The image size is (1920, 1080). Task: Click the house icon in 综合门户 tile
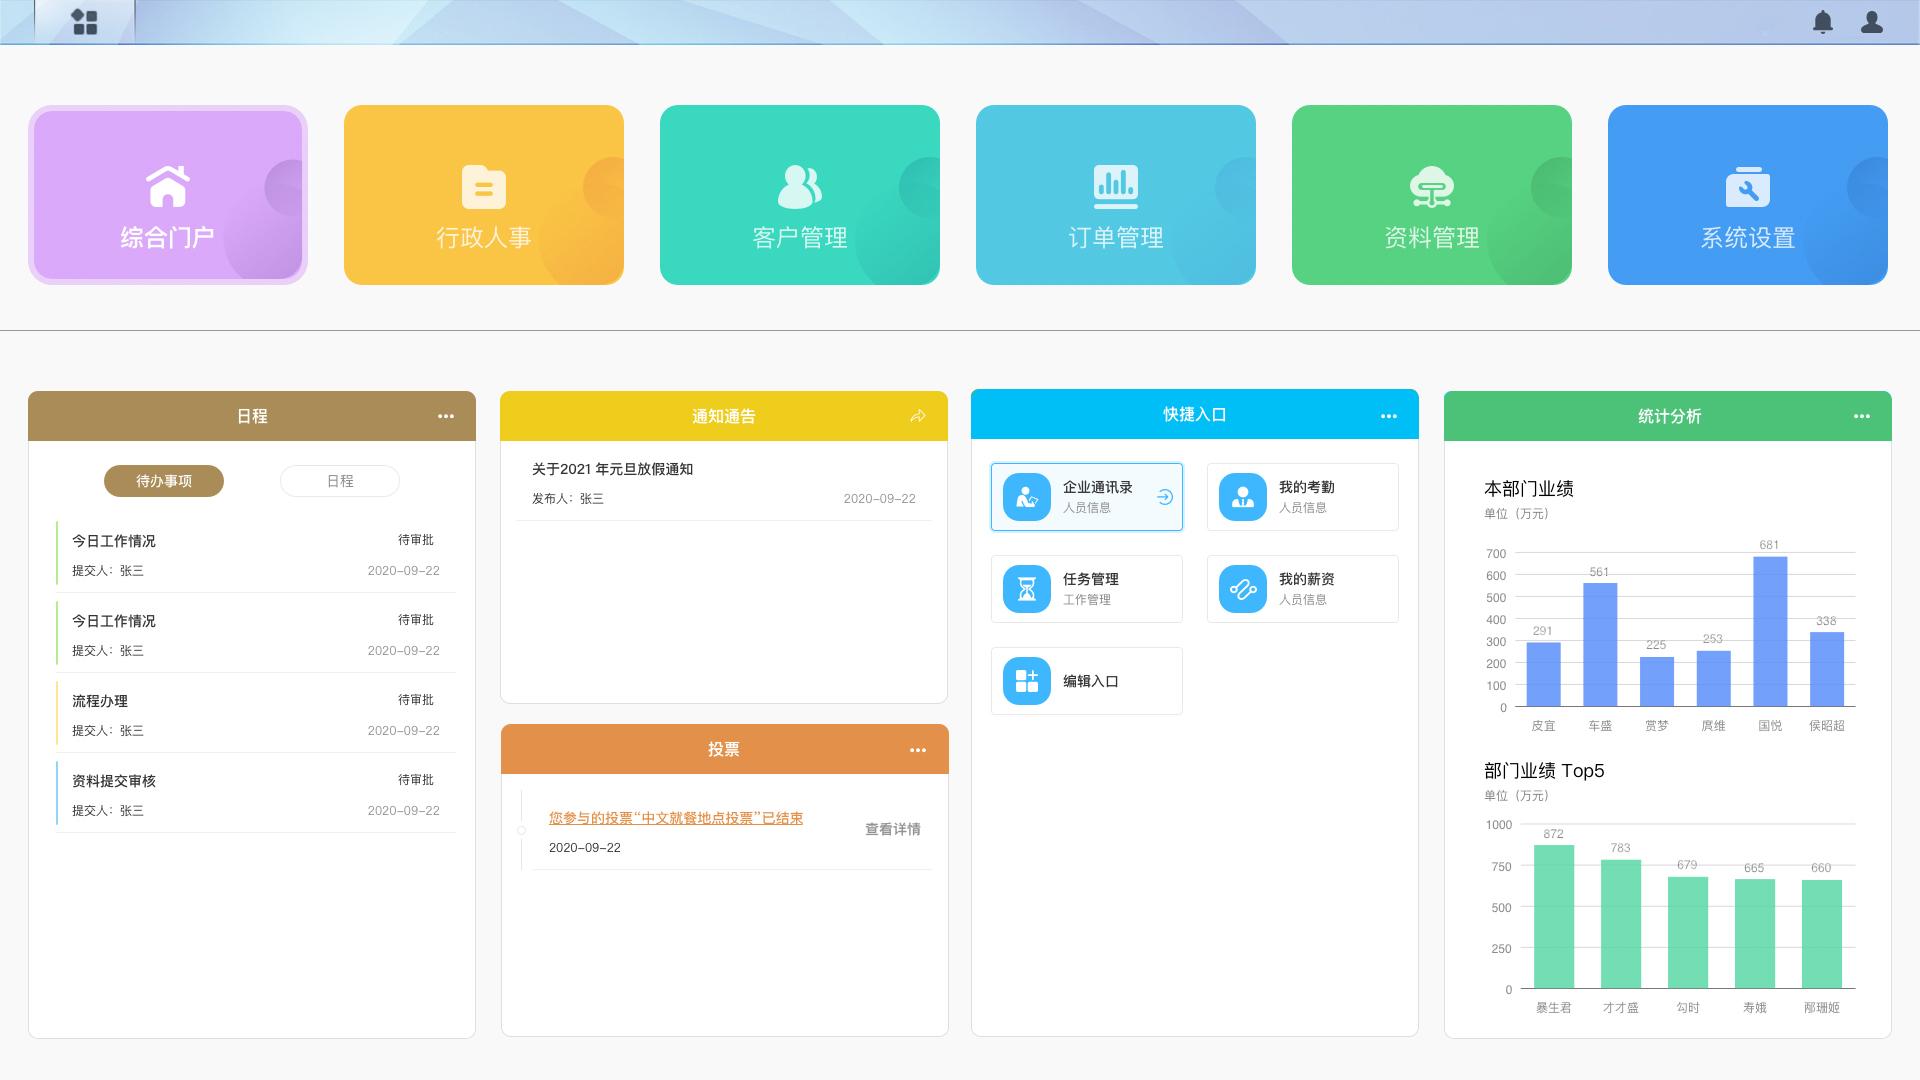pyautogui.click(x=168, y=186)
